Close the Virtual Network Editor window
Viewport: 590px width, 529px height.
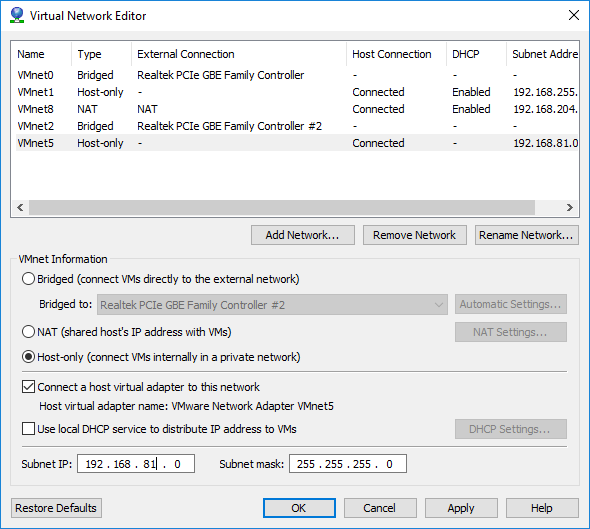tap(573, 15)
